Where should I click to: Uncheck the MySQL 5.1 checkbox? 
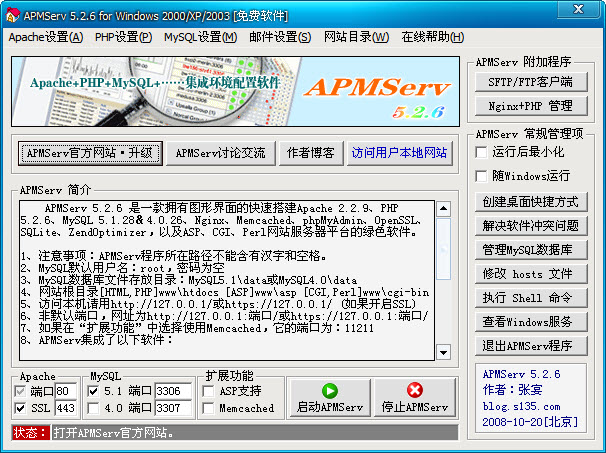coord(93,392)
